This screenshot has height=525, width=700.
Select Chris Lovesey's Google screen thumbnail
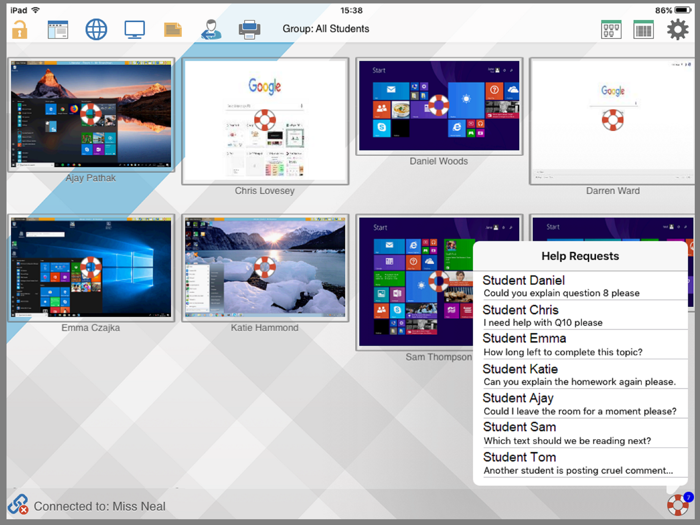click(265, 121)
